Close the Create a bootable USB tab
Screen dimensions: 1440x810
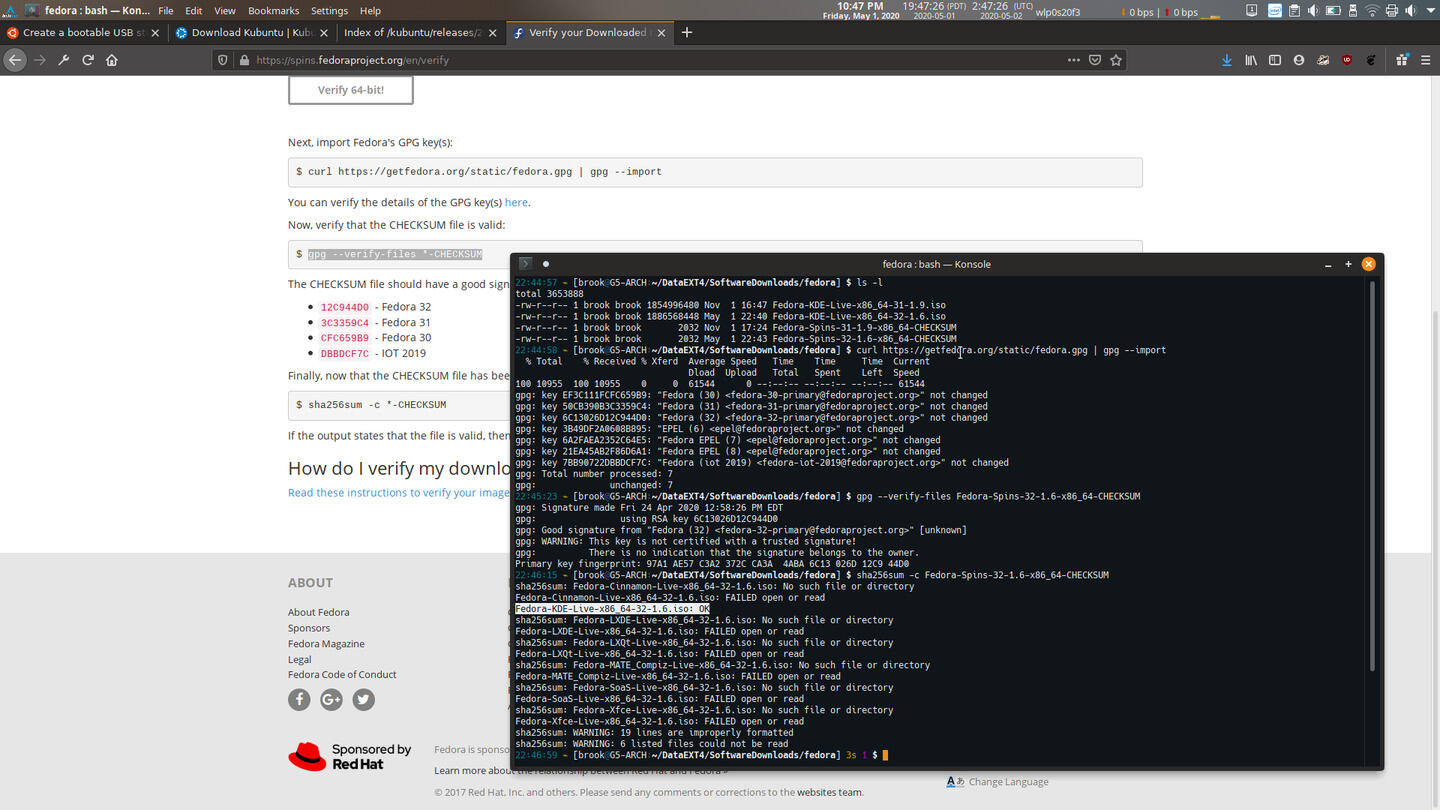pyautogui.click(x=155, y=33)
